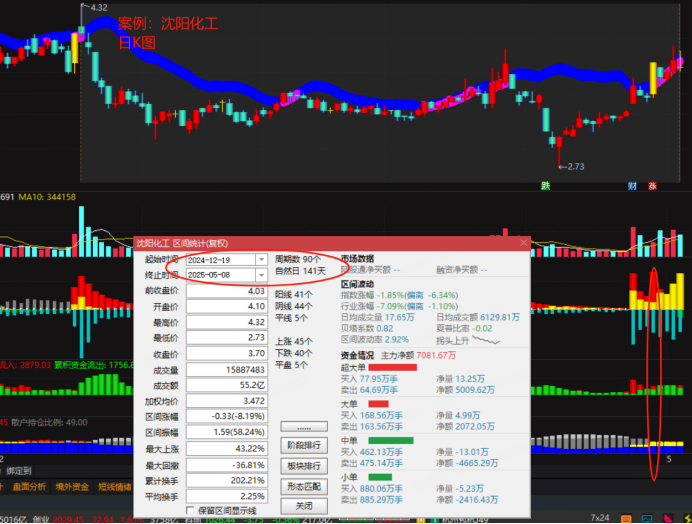Image resolution: width=692 pixels, height=524 pixels.
Task: Click the 区间波动率 2.92% text
Action: pos(375,339)
